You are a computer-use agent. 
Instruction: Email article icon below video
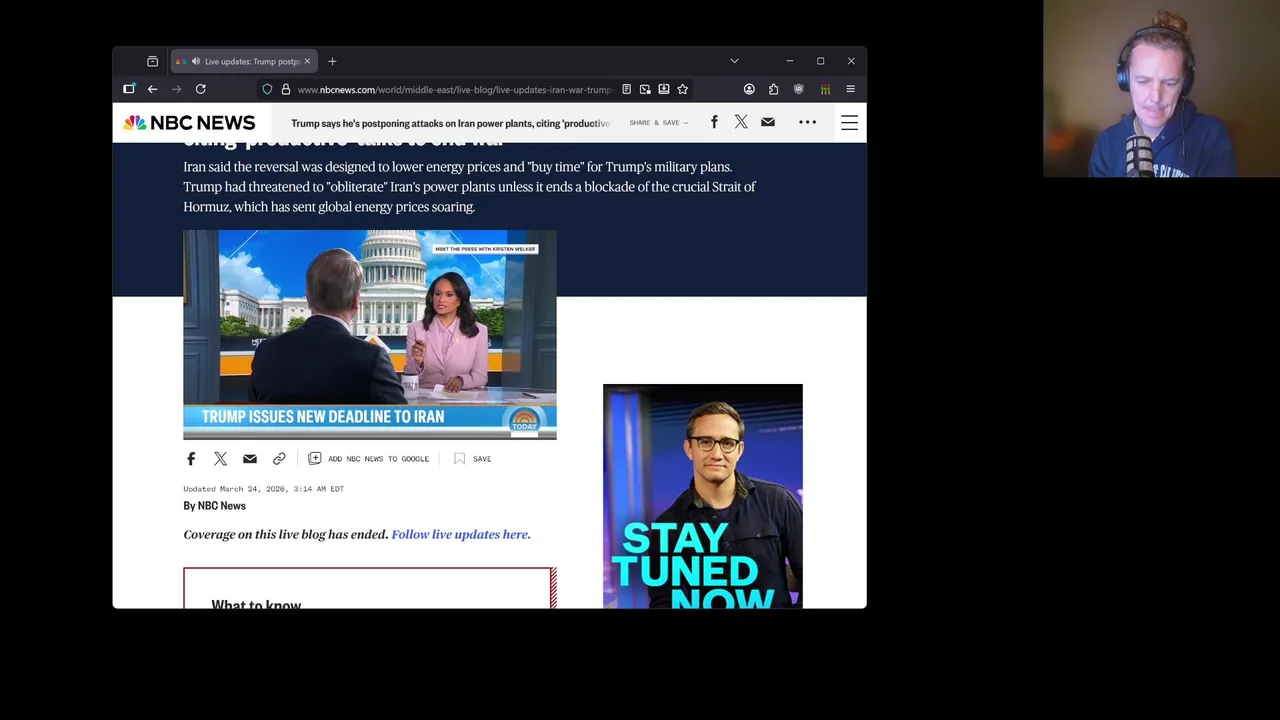pyautogui.click(x=250, y=459)
